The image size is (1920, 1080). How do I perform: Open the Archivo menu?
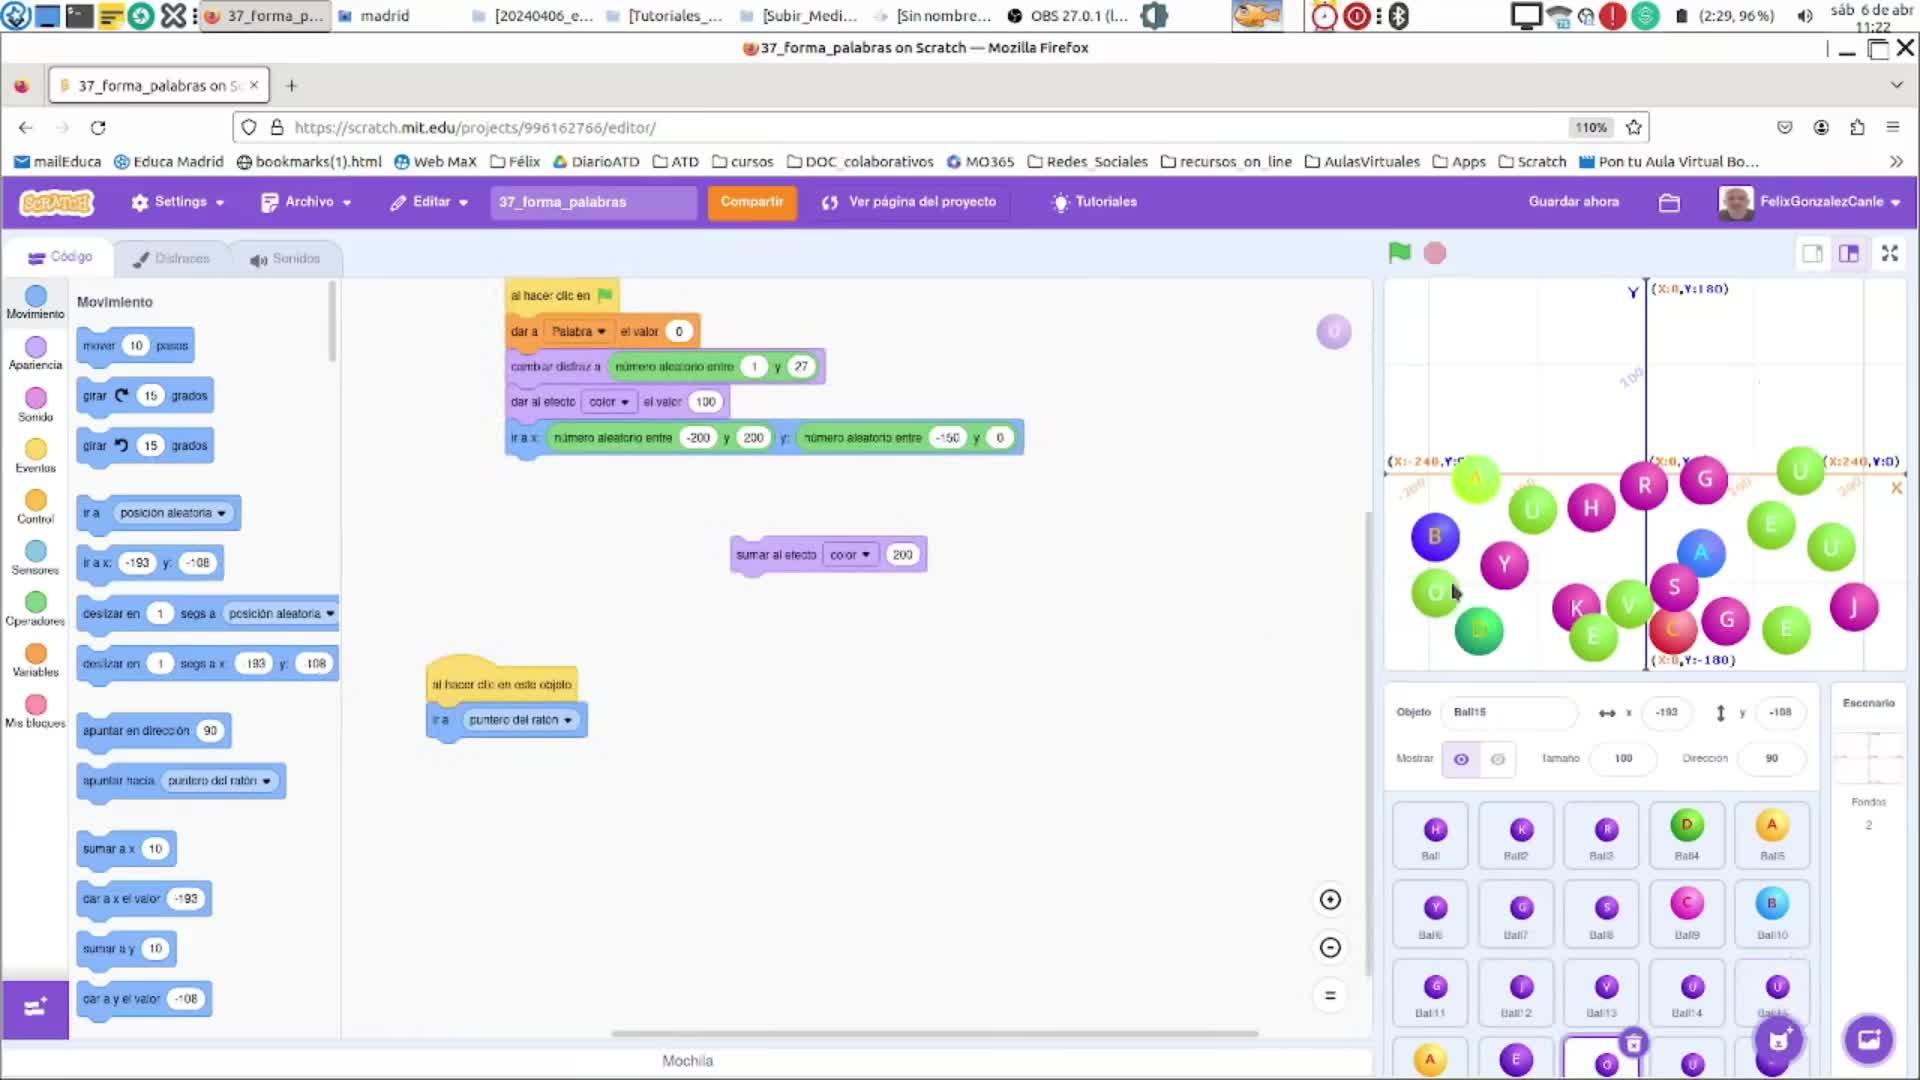[x=306, y=202]
